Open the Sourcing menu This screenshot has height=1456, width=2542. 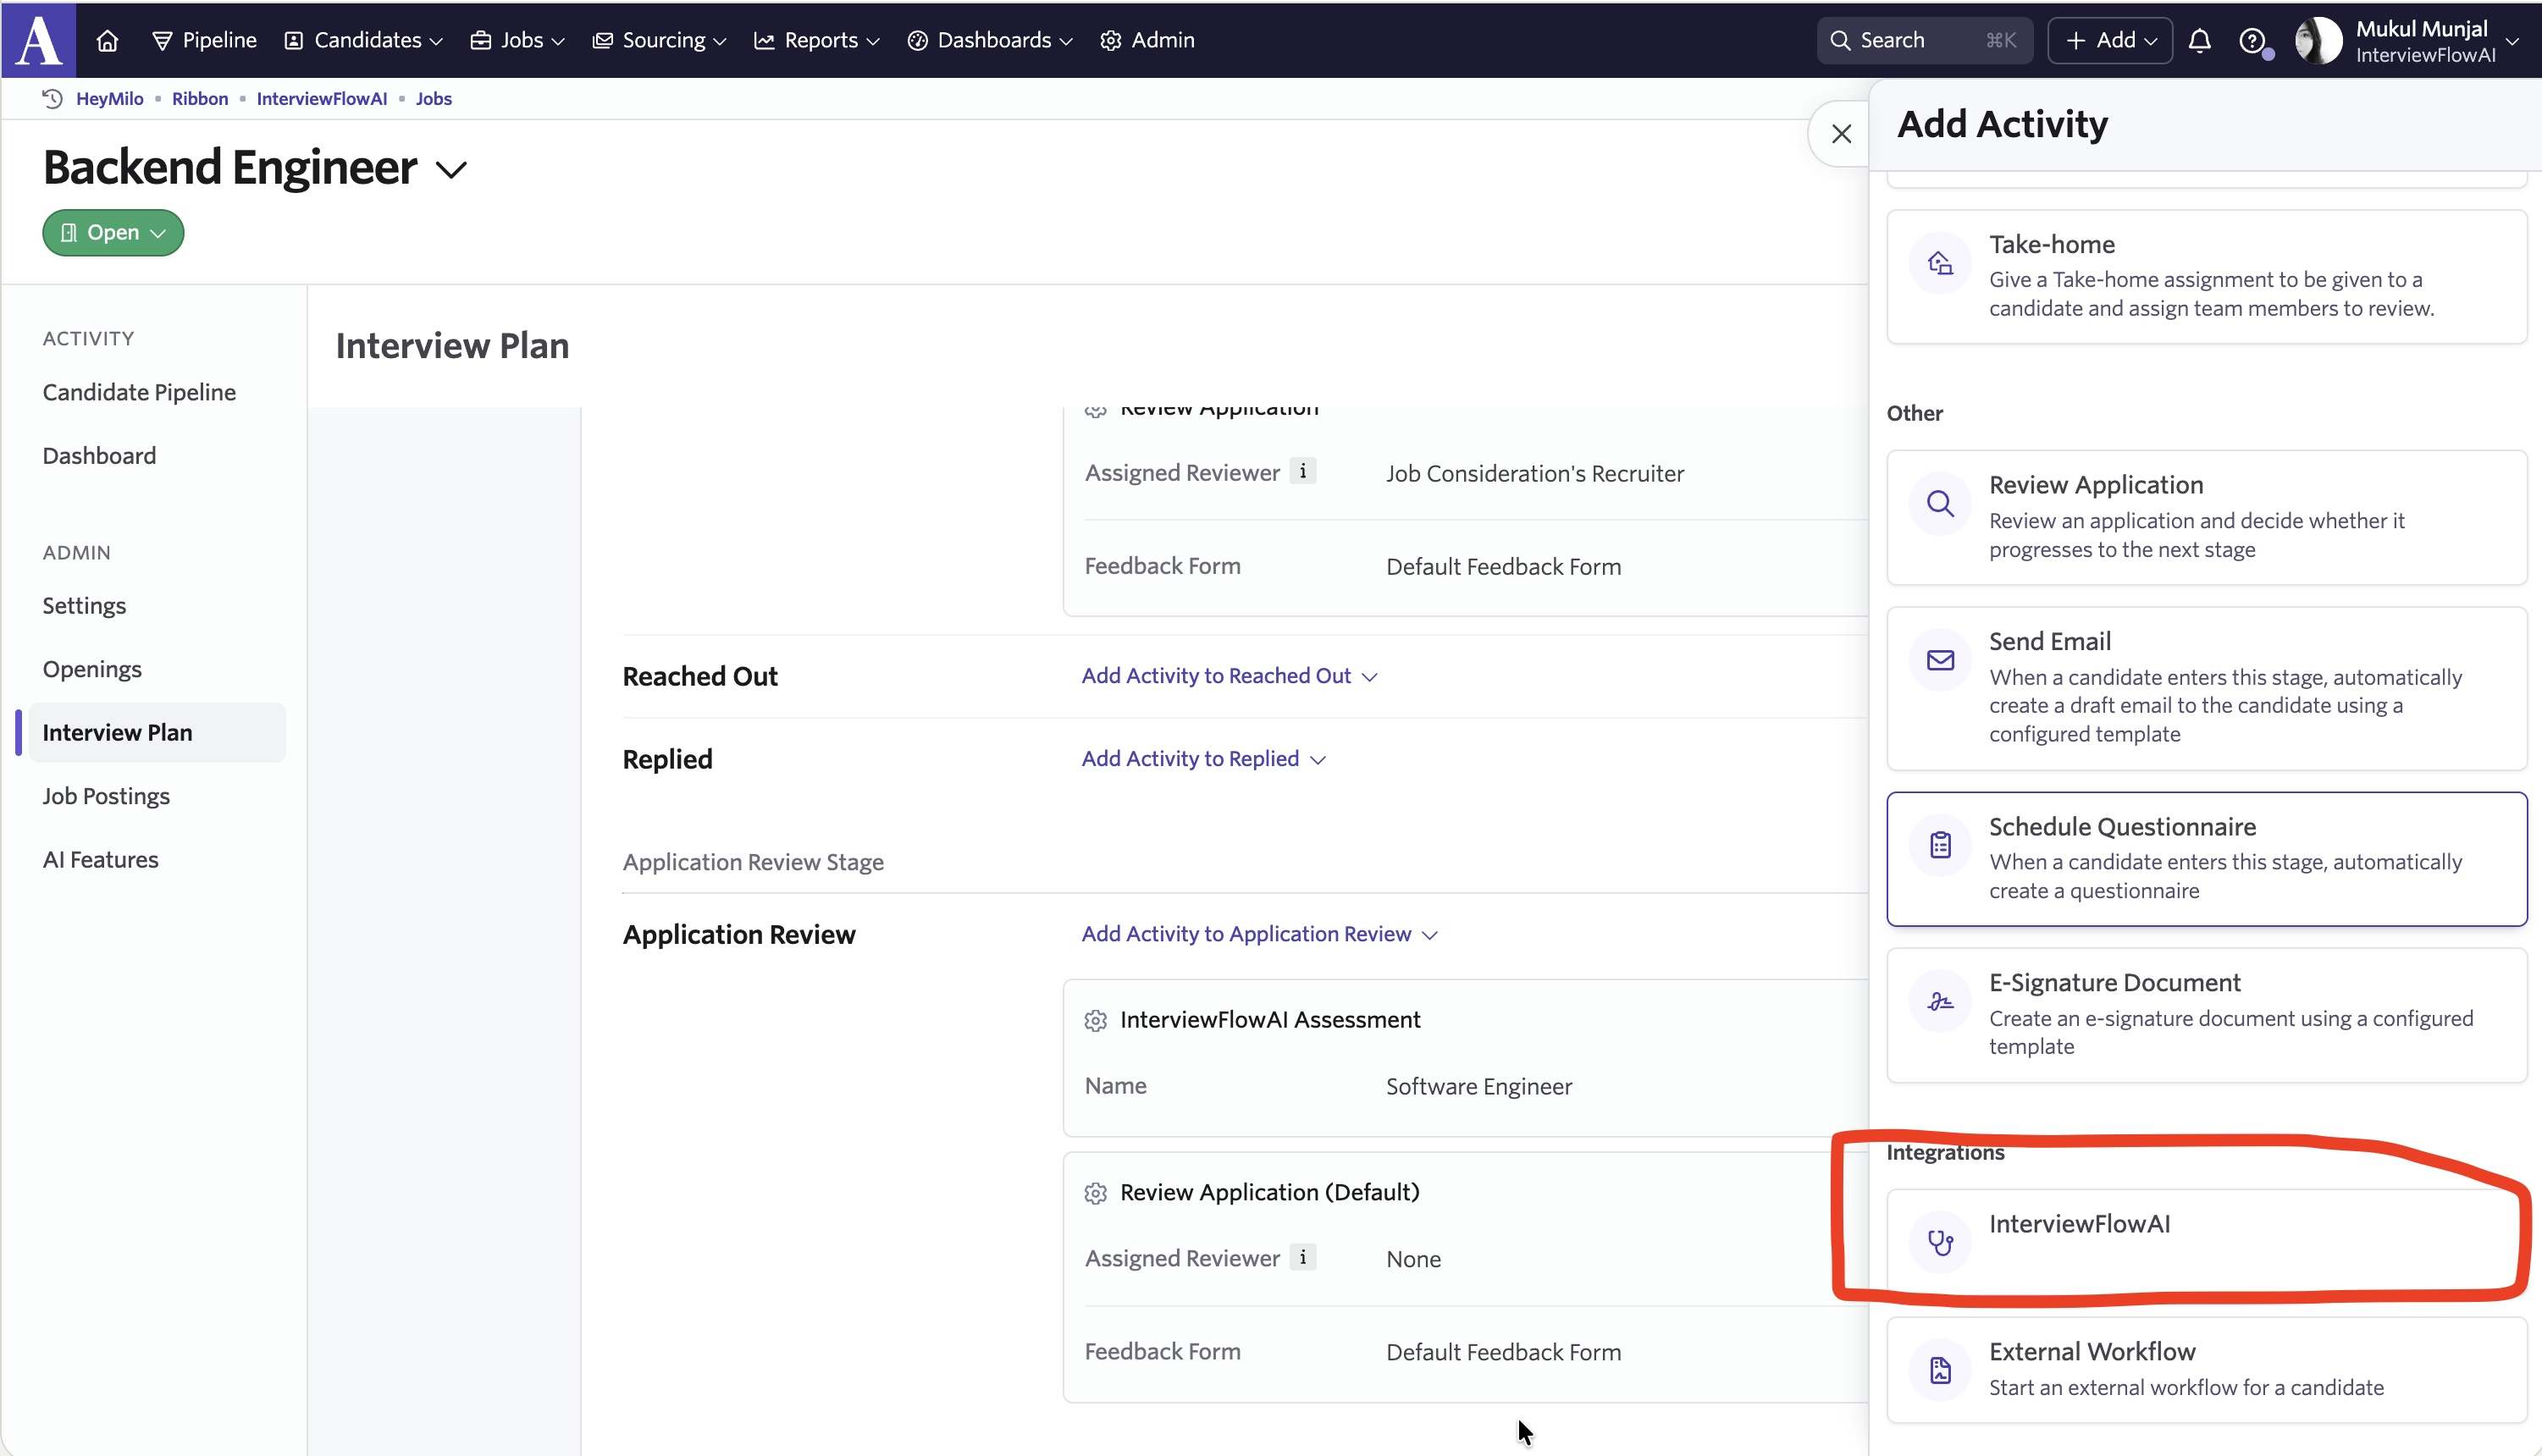(x=659, y=40)
